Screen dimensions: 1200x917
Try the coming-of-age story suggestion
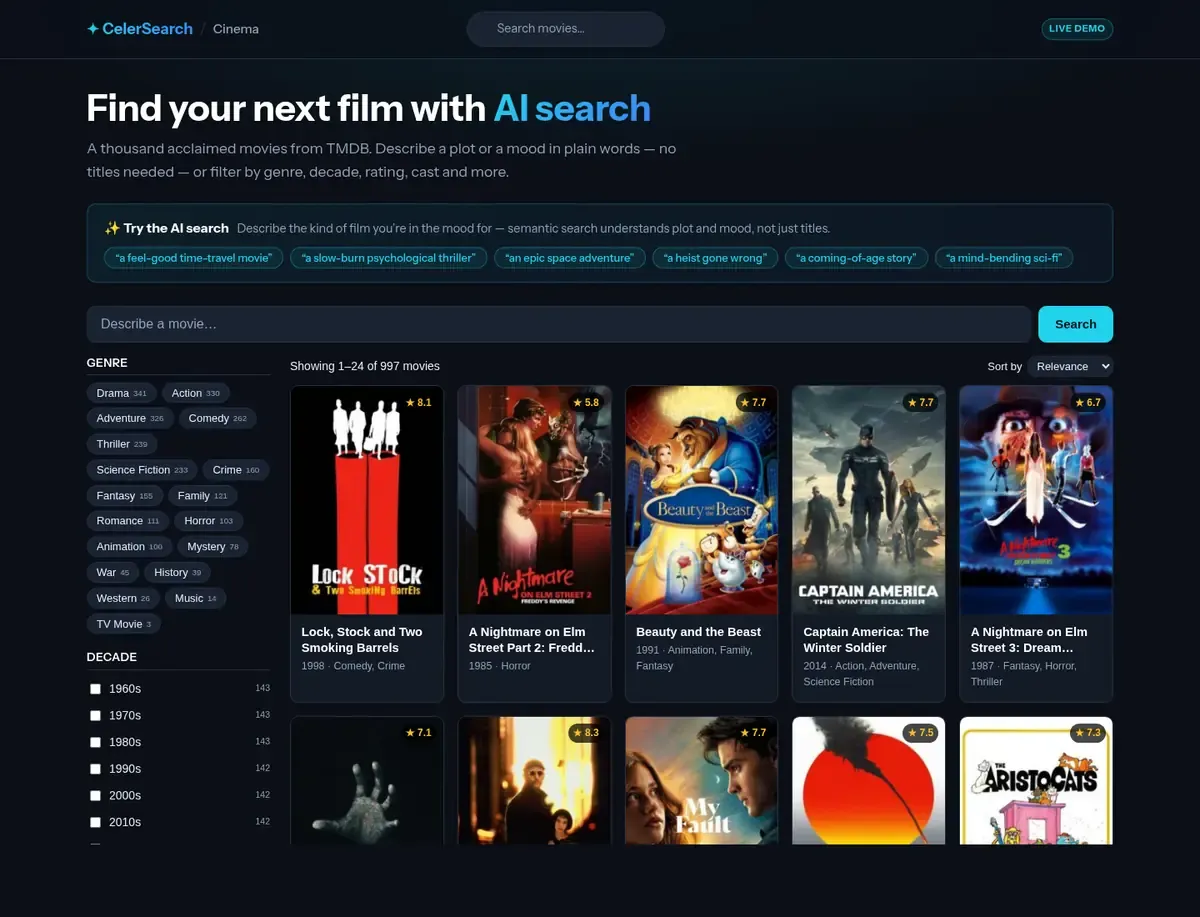[856, 258]
